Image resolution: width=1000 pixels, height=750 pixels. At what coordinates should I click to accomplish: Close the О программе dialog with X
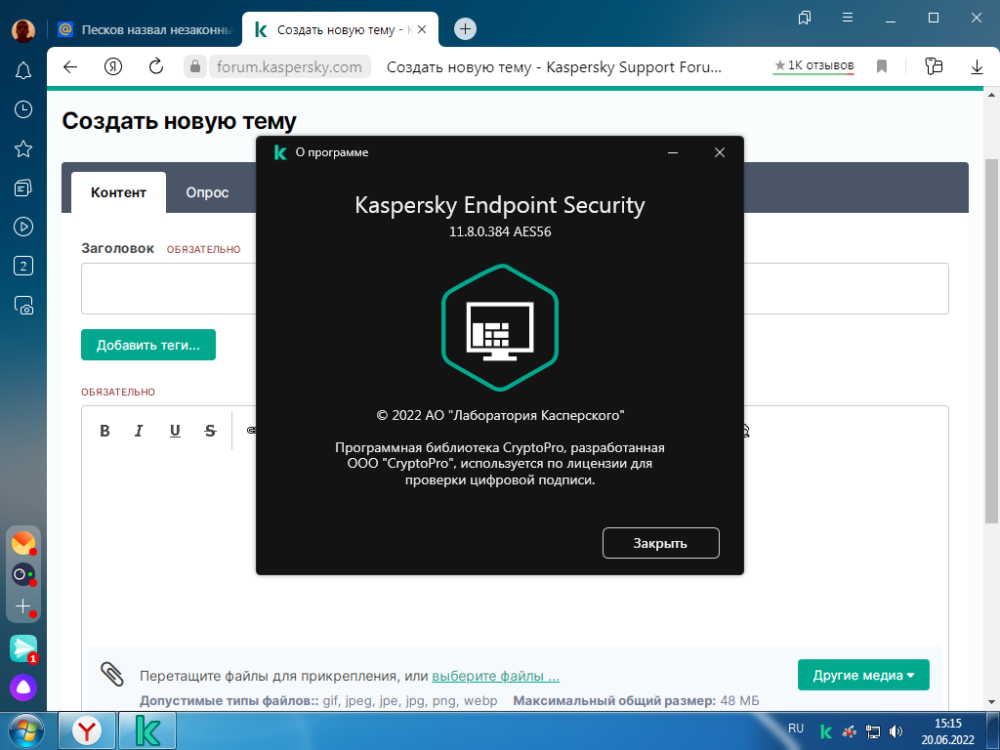pyautogui.click(x=719, y=152)
